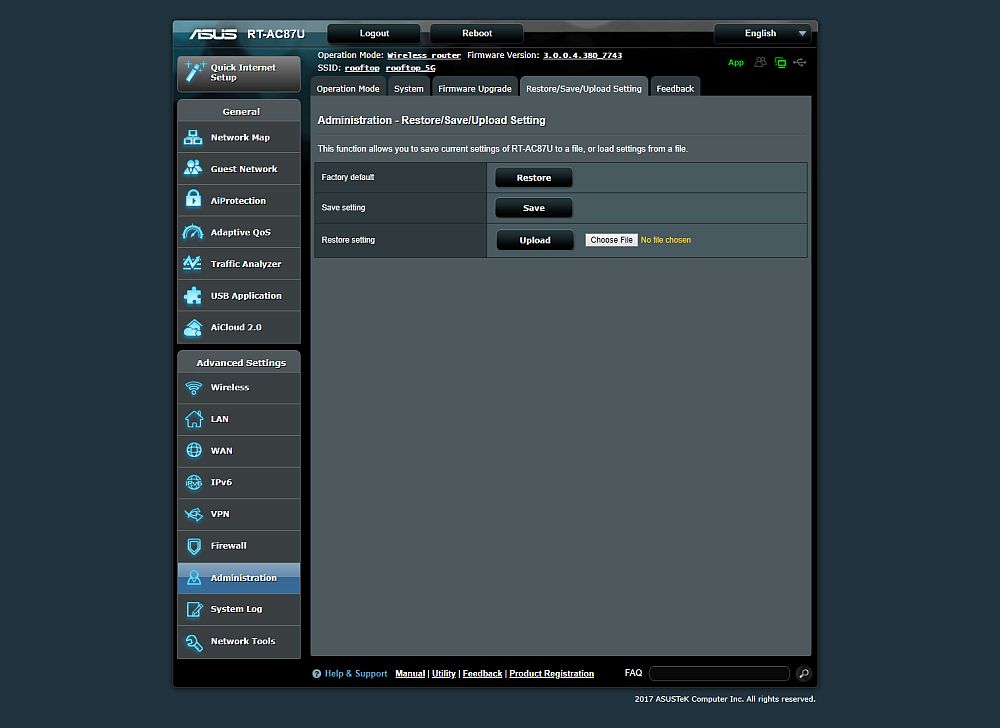Switch to the Firmware Upgrade tab

[474, 88]
